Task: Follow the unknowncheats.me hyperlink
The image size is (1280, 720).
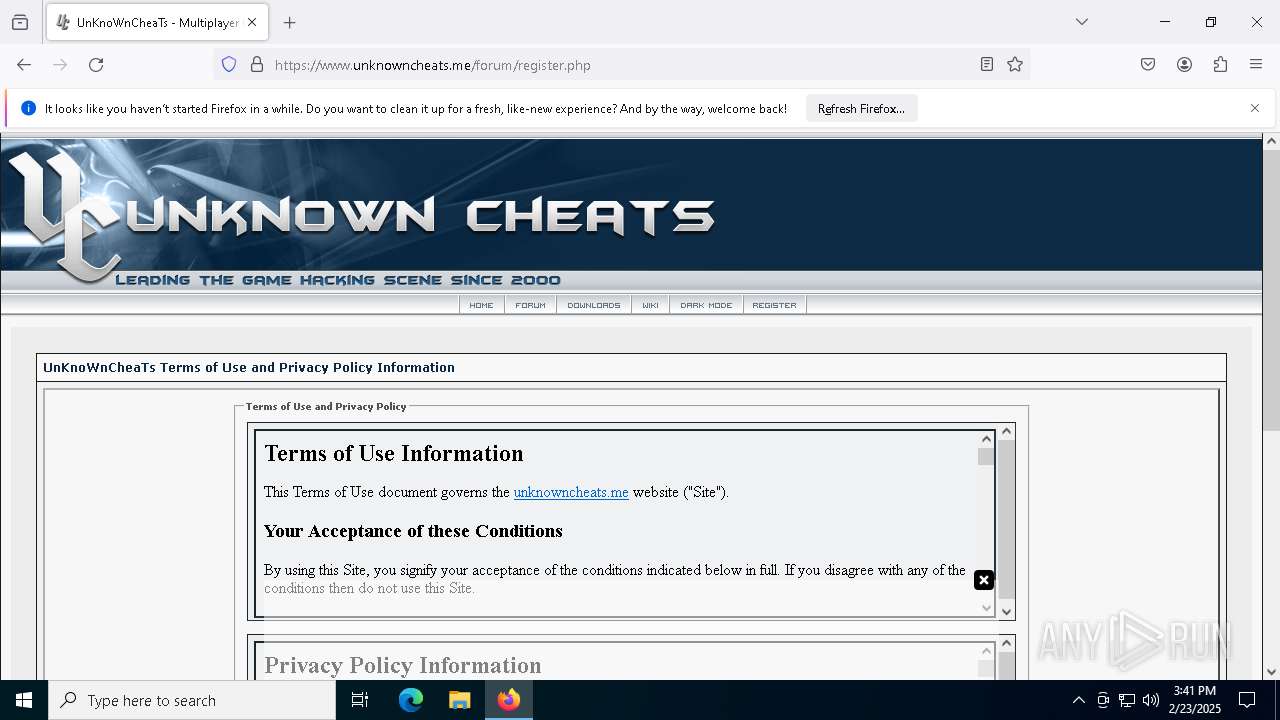Action: tap(571, 492)
